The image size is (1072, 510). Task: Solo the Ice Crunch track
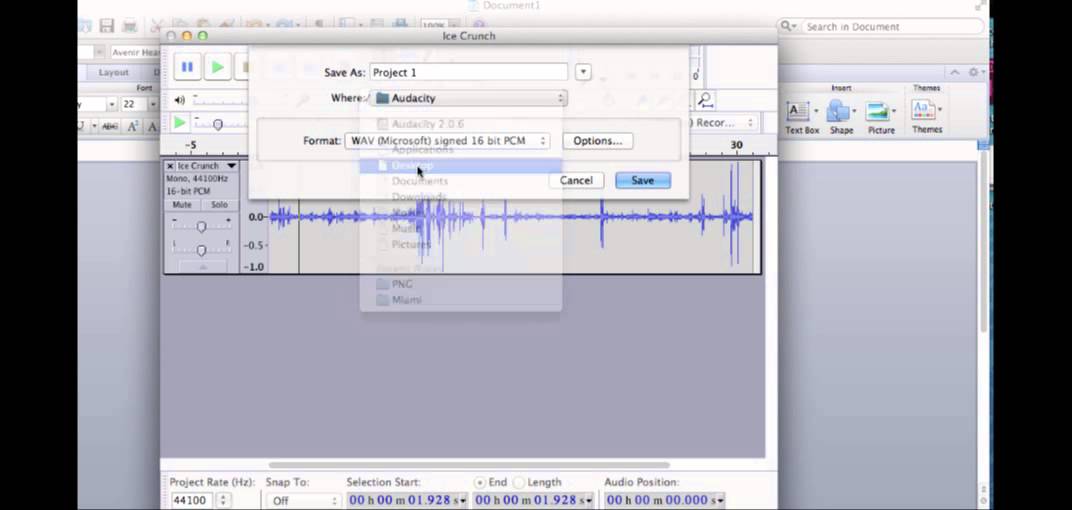click(x=219, y=204)
